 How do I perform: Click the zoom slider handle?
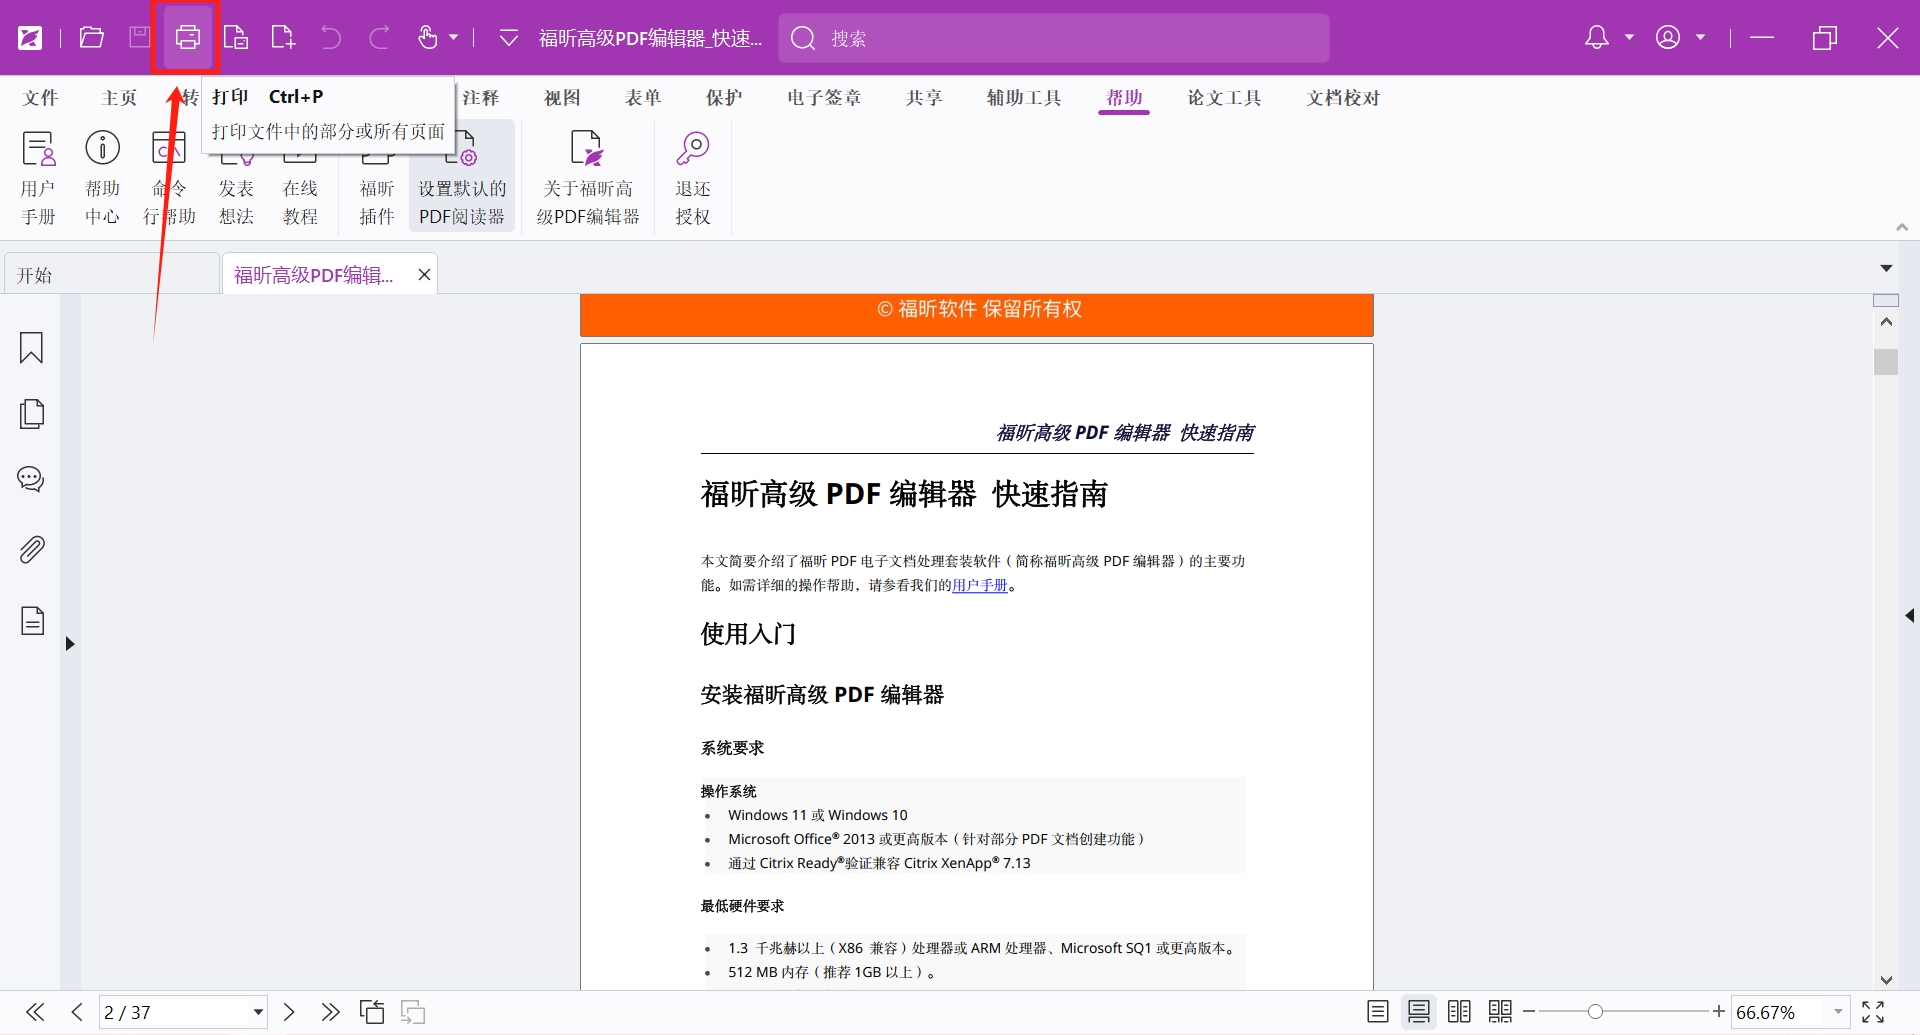(1595, 1012)
